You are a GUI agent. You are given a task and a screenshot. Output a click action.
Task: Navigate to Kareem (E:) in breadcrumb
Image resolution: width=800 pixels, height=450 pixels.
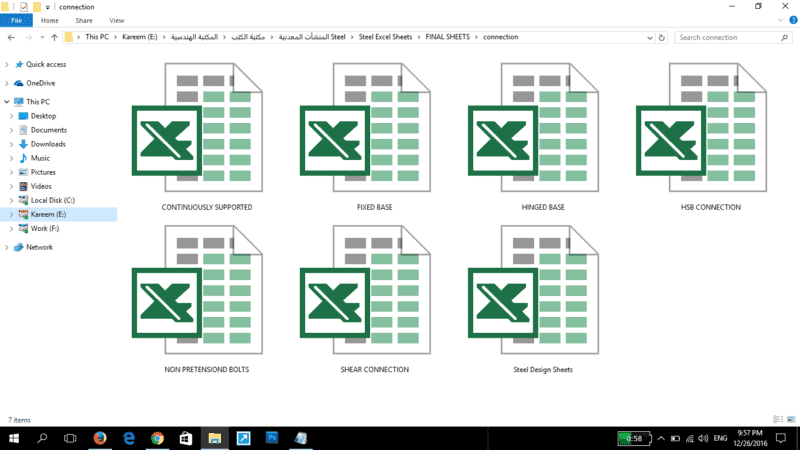click(x=140, y=37)
